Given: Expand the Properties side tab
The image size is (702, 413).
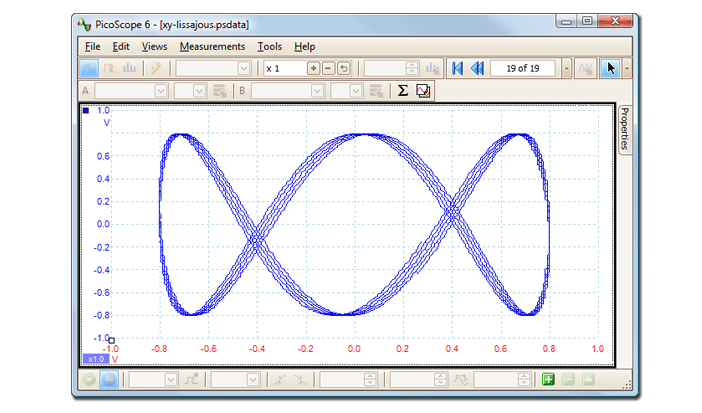Looking at the screenshot, I should (x=625, y=129).
